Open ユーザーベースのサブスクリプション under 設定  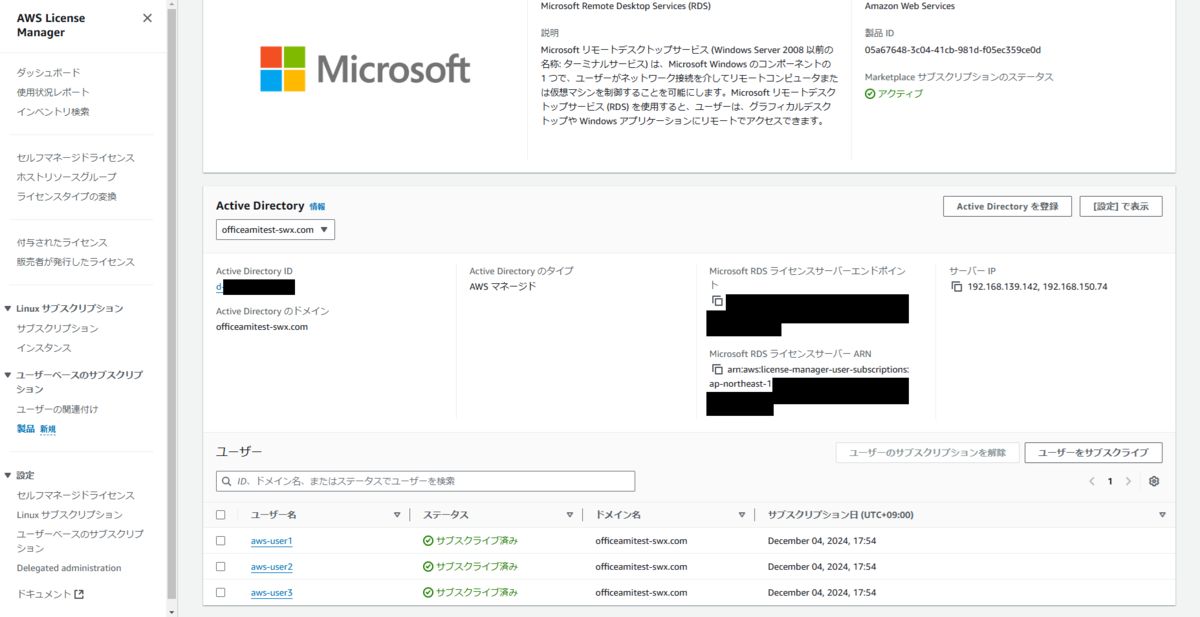click(x=80, y=541)
